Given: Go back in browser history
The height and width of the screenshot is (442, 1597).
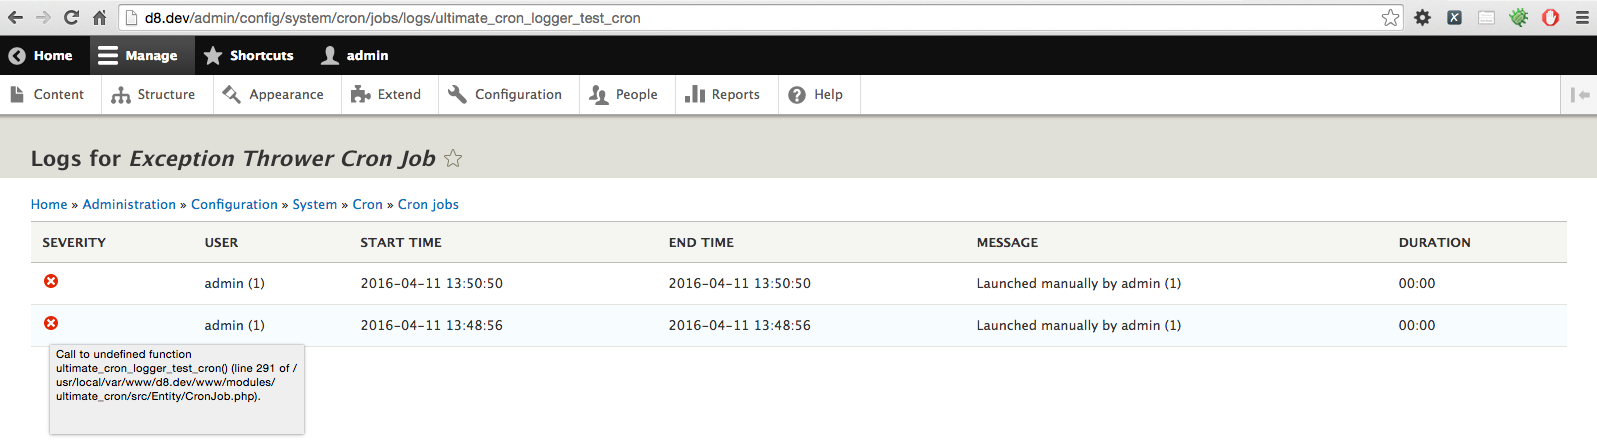Looking at the screenshot, I should click(15, 17).
